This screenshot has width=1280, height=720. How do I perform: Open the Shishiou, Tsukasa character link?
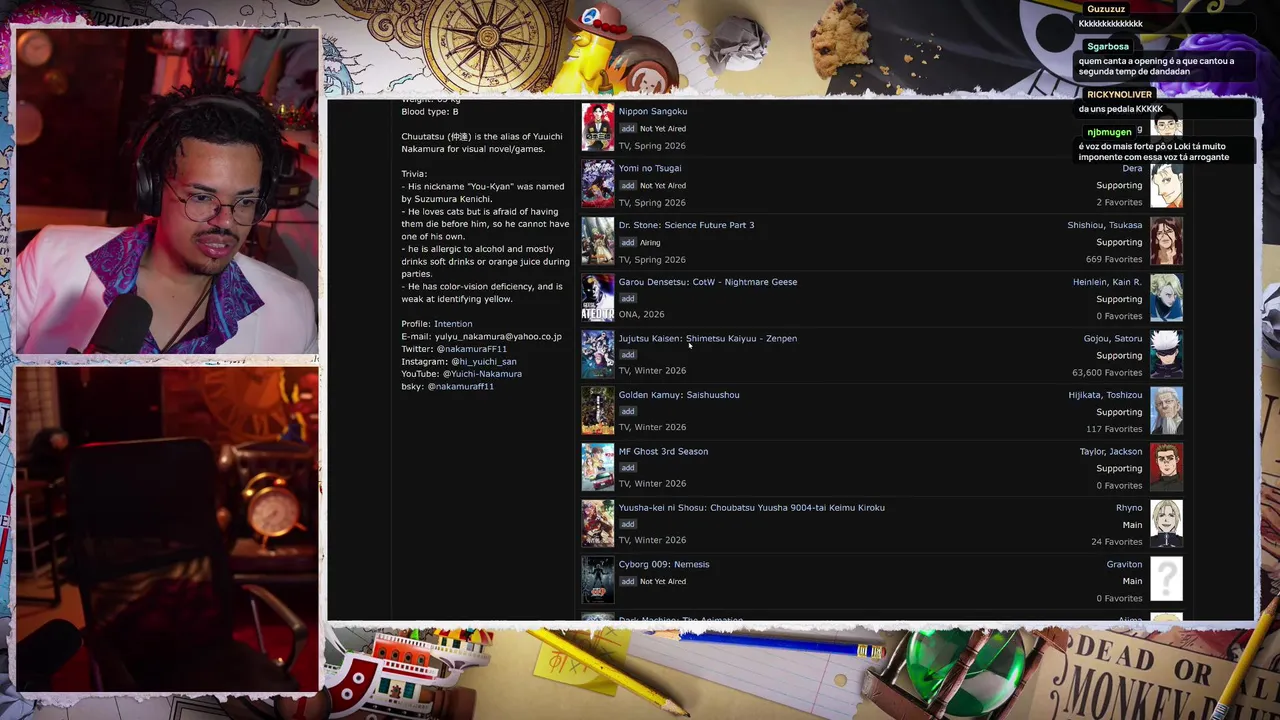click(x=1104, y=225)
